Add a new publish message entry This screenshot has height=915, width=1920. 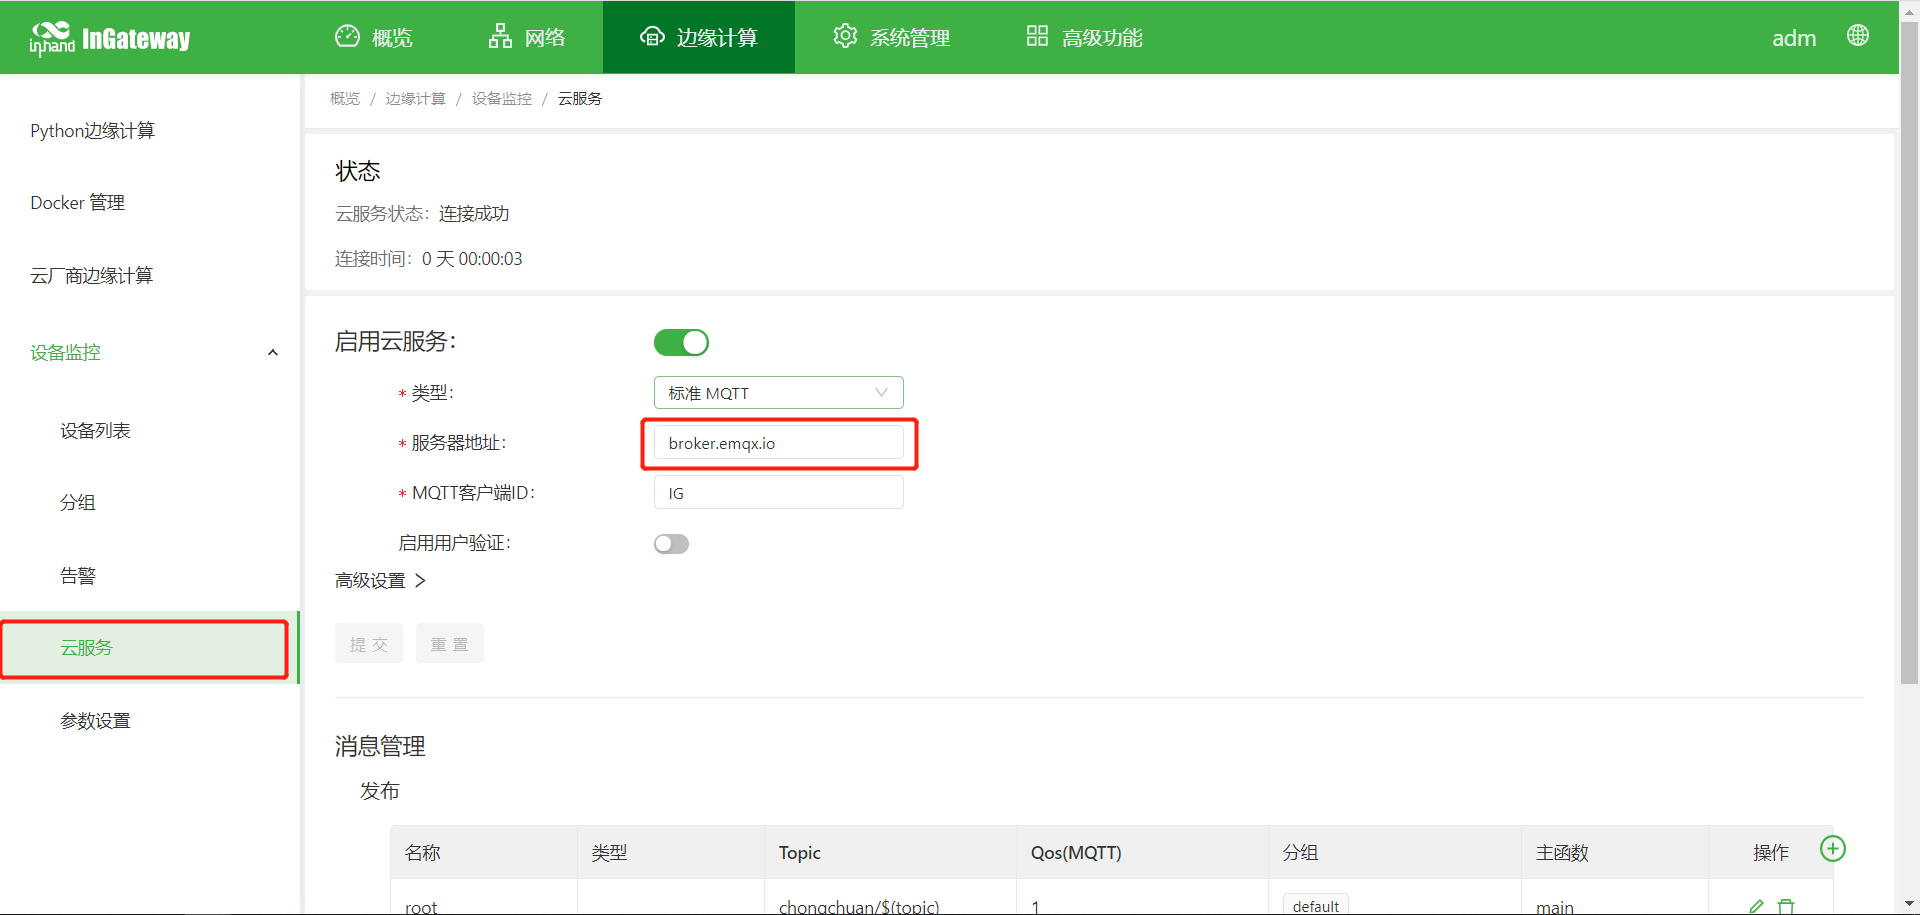point(1832,849)
